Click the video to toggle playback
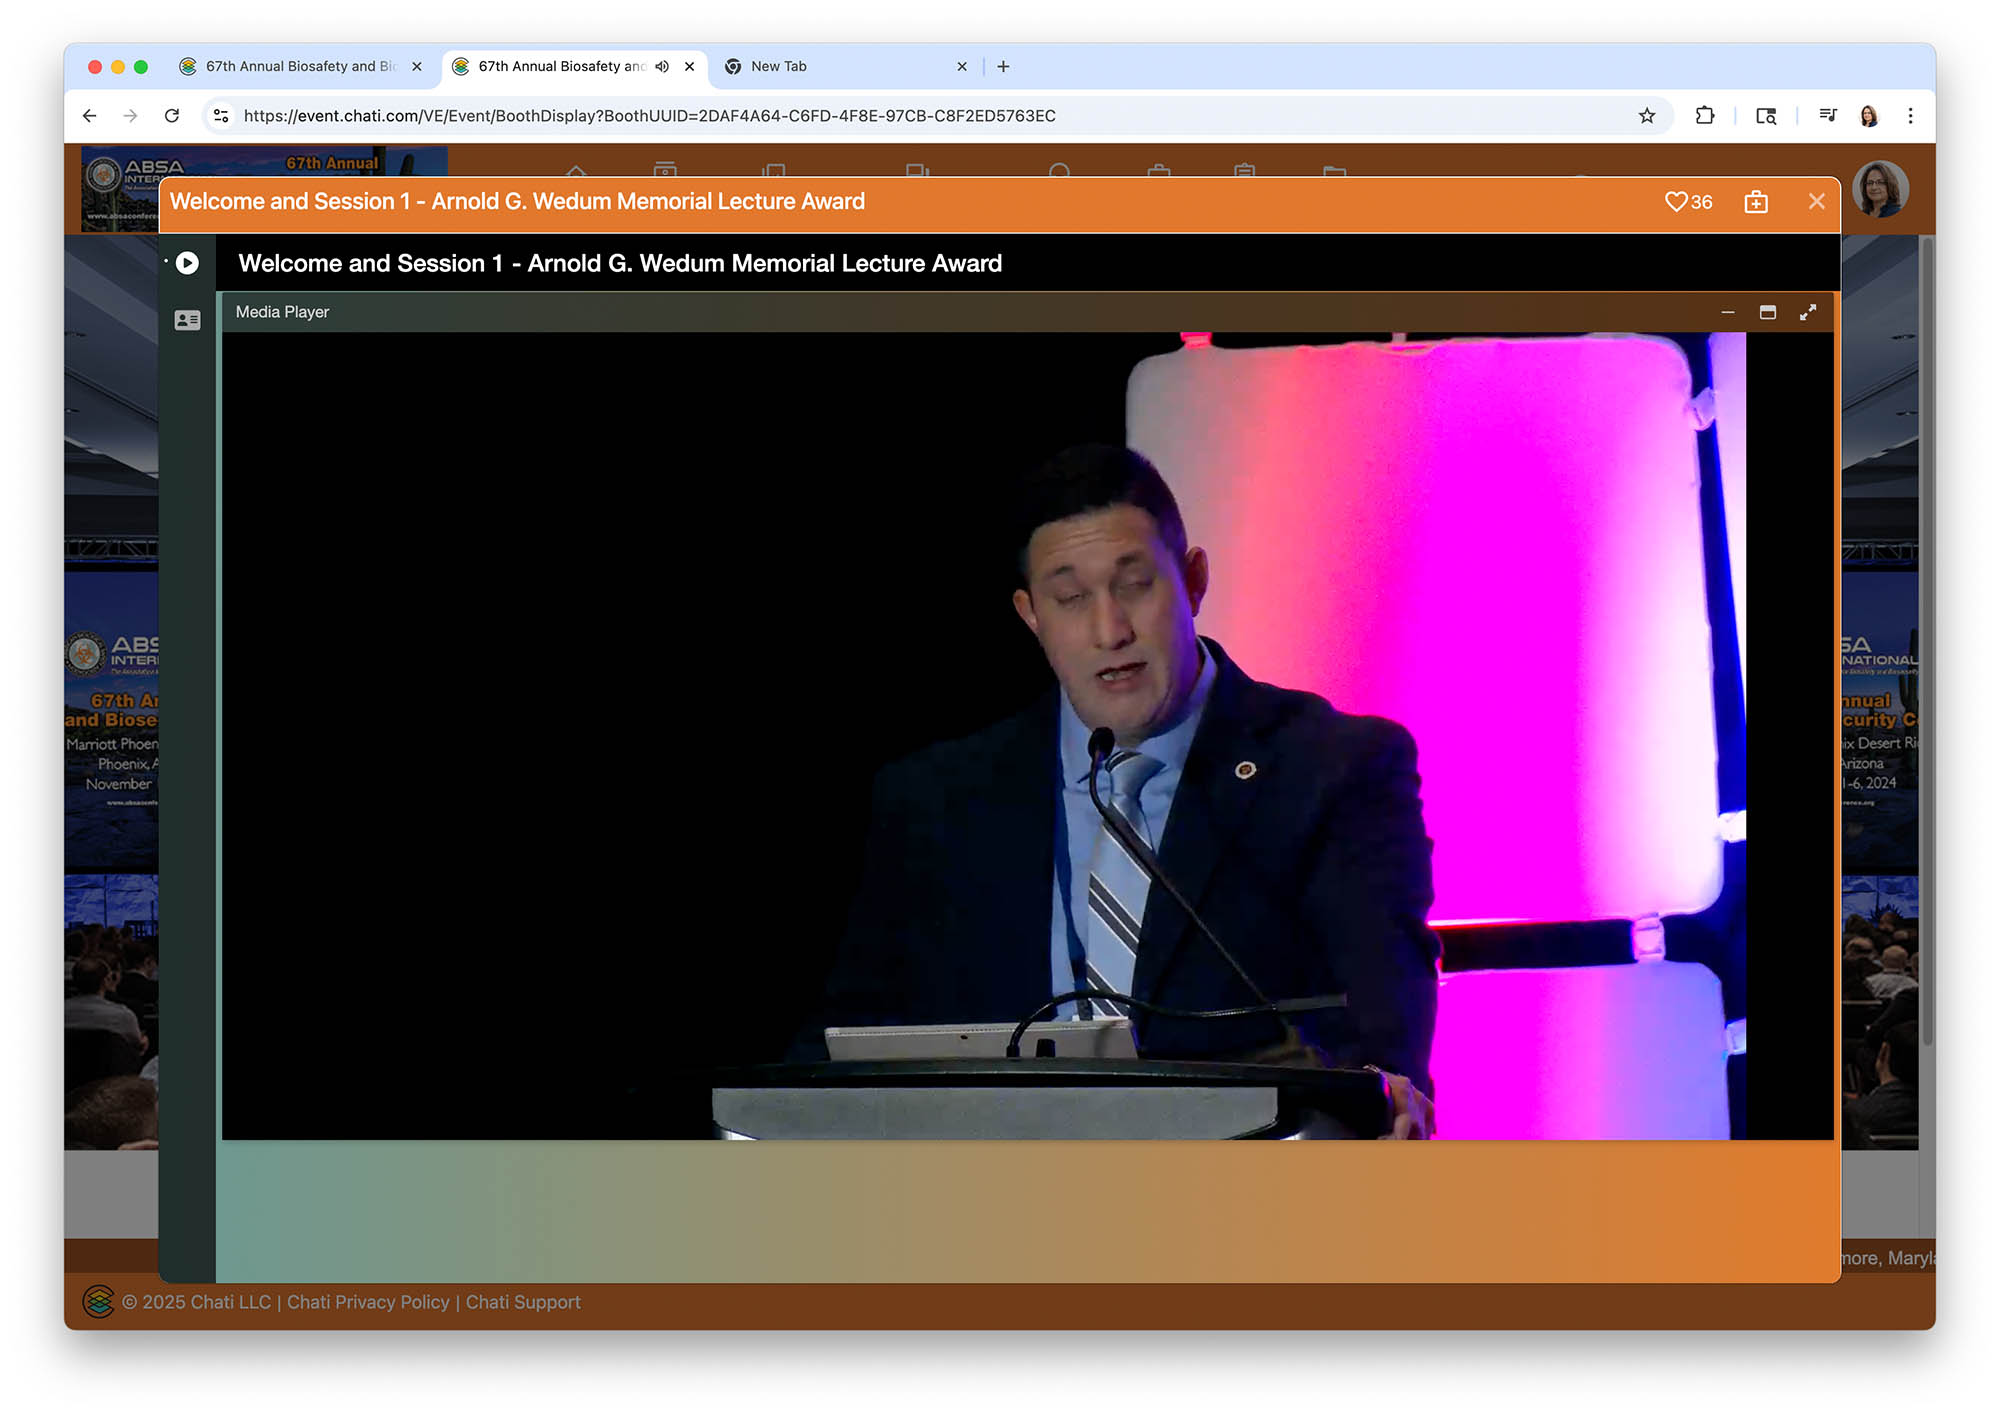This screenshot has width=2000, height=1415. (1027, 735)
